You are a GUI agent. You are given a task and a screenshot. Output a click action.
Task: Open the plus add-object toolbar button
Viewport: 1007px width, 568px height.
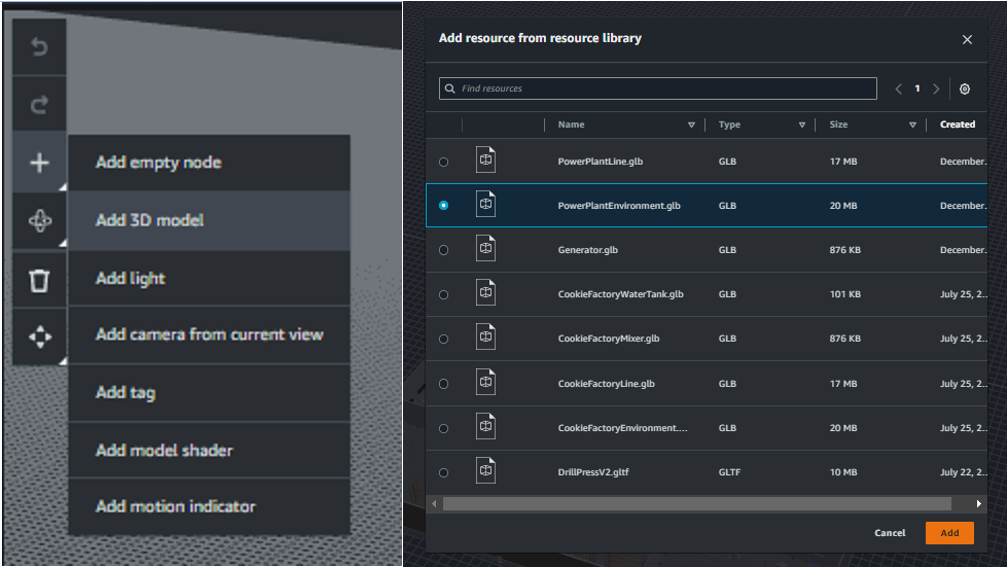tap(39, 163)
